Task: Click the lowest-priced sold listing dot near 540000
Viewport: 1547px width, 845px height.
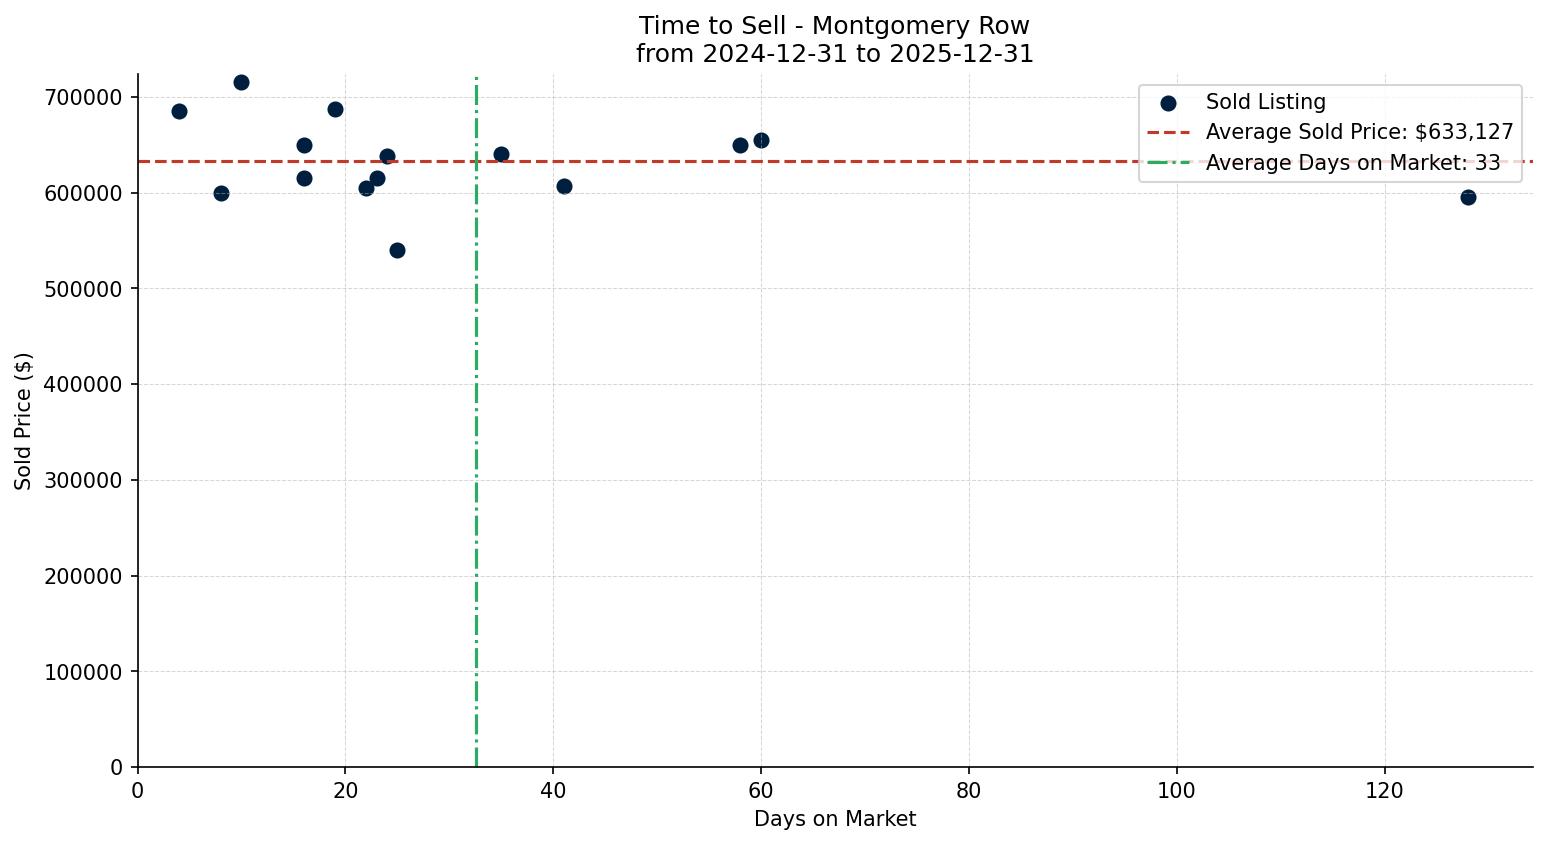Action: (397, 250)
